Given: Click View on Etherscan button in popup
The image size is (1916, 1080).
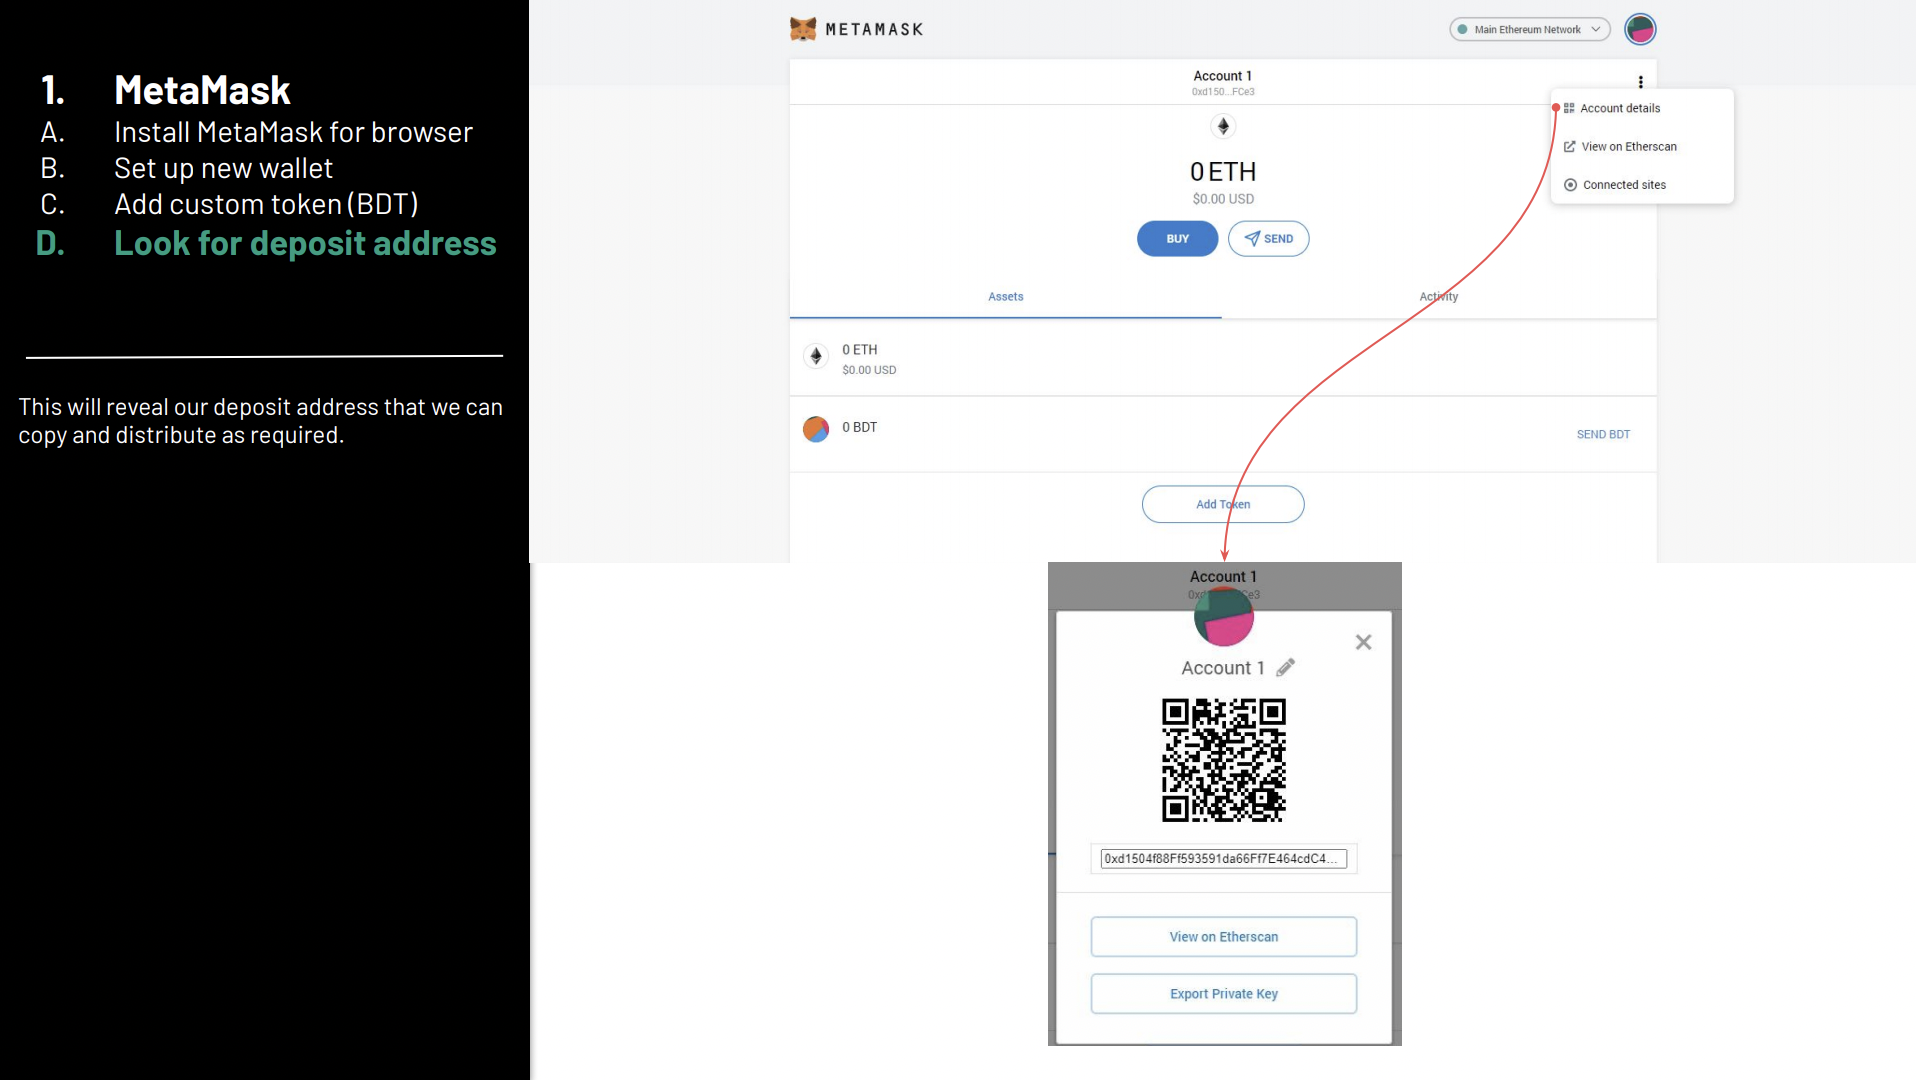Looking at the screenshot, I should [x=1223, y=937].
